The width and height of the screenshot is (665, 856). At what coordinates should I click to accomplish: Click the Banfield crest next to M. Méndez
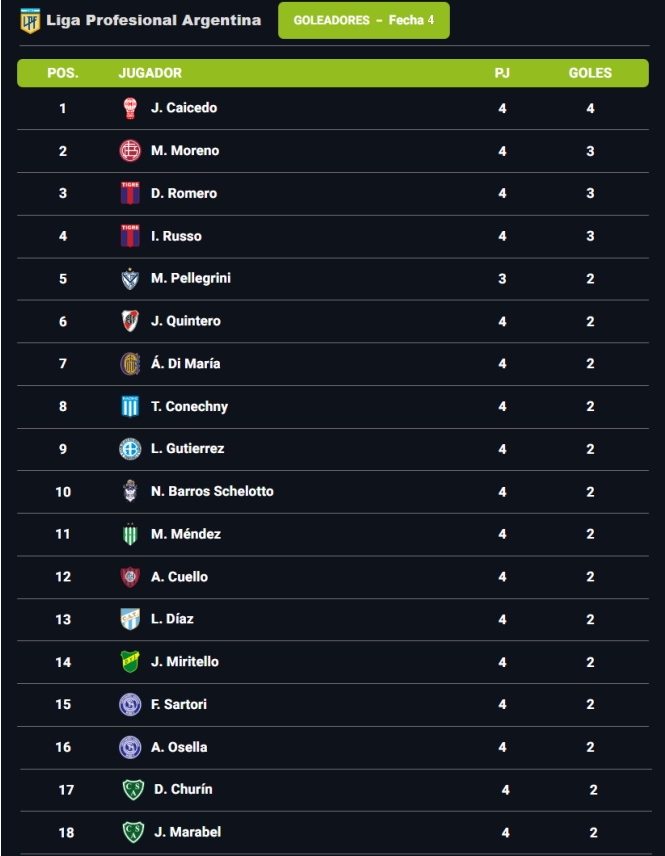(130, 535)
